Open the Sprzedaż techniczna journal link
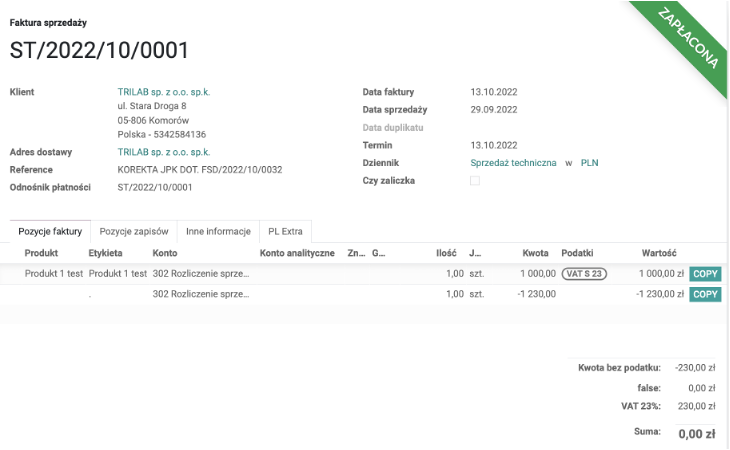 513,162
